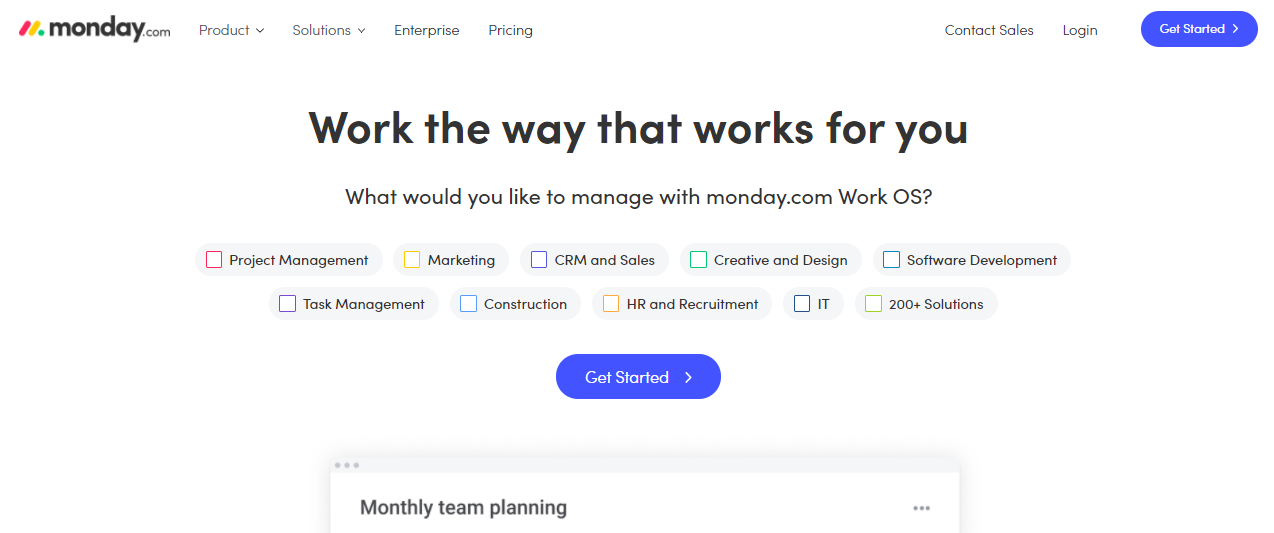The height and width of the screenshot is (533, 1274).
Task: Go to Pricing
Action: [510, 30]
